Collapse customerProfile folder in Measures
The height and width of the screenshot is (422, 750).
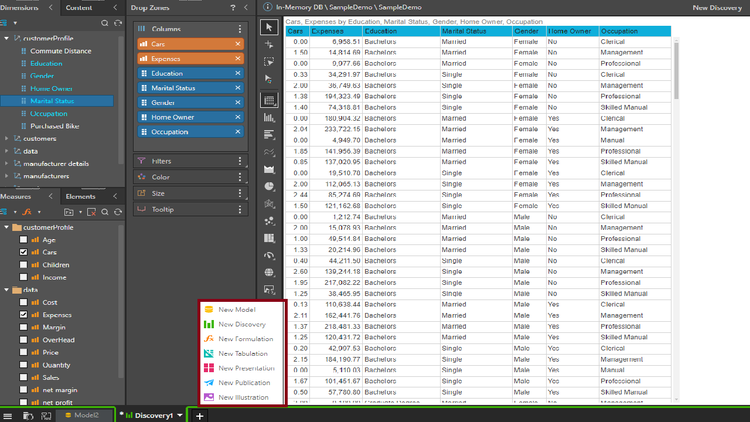pyautogui.click(x=6, y=227)
